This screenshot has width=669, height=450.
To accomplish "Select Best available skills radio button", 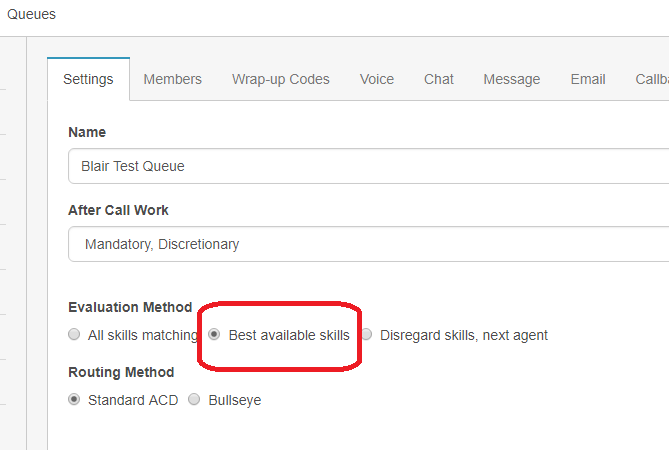I will [x=214, y=334].
